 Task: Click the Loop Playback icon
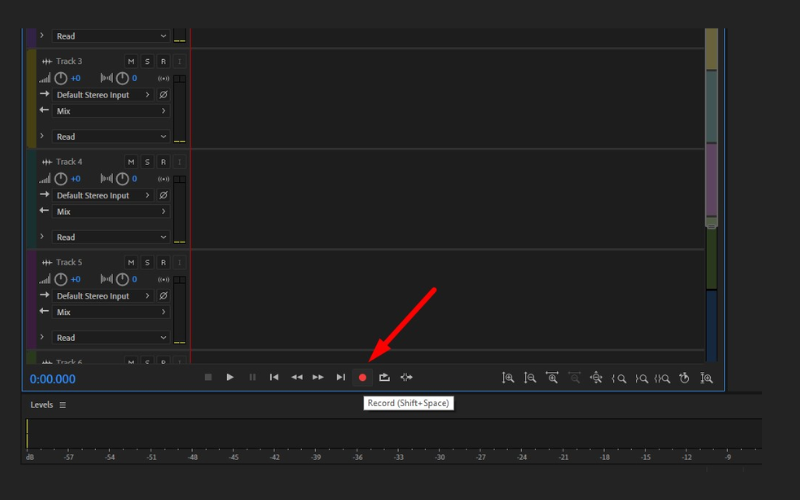pyautogui.click(x=384, y=377)
